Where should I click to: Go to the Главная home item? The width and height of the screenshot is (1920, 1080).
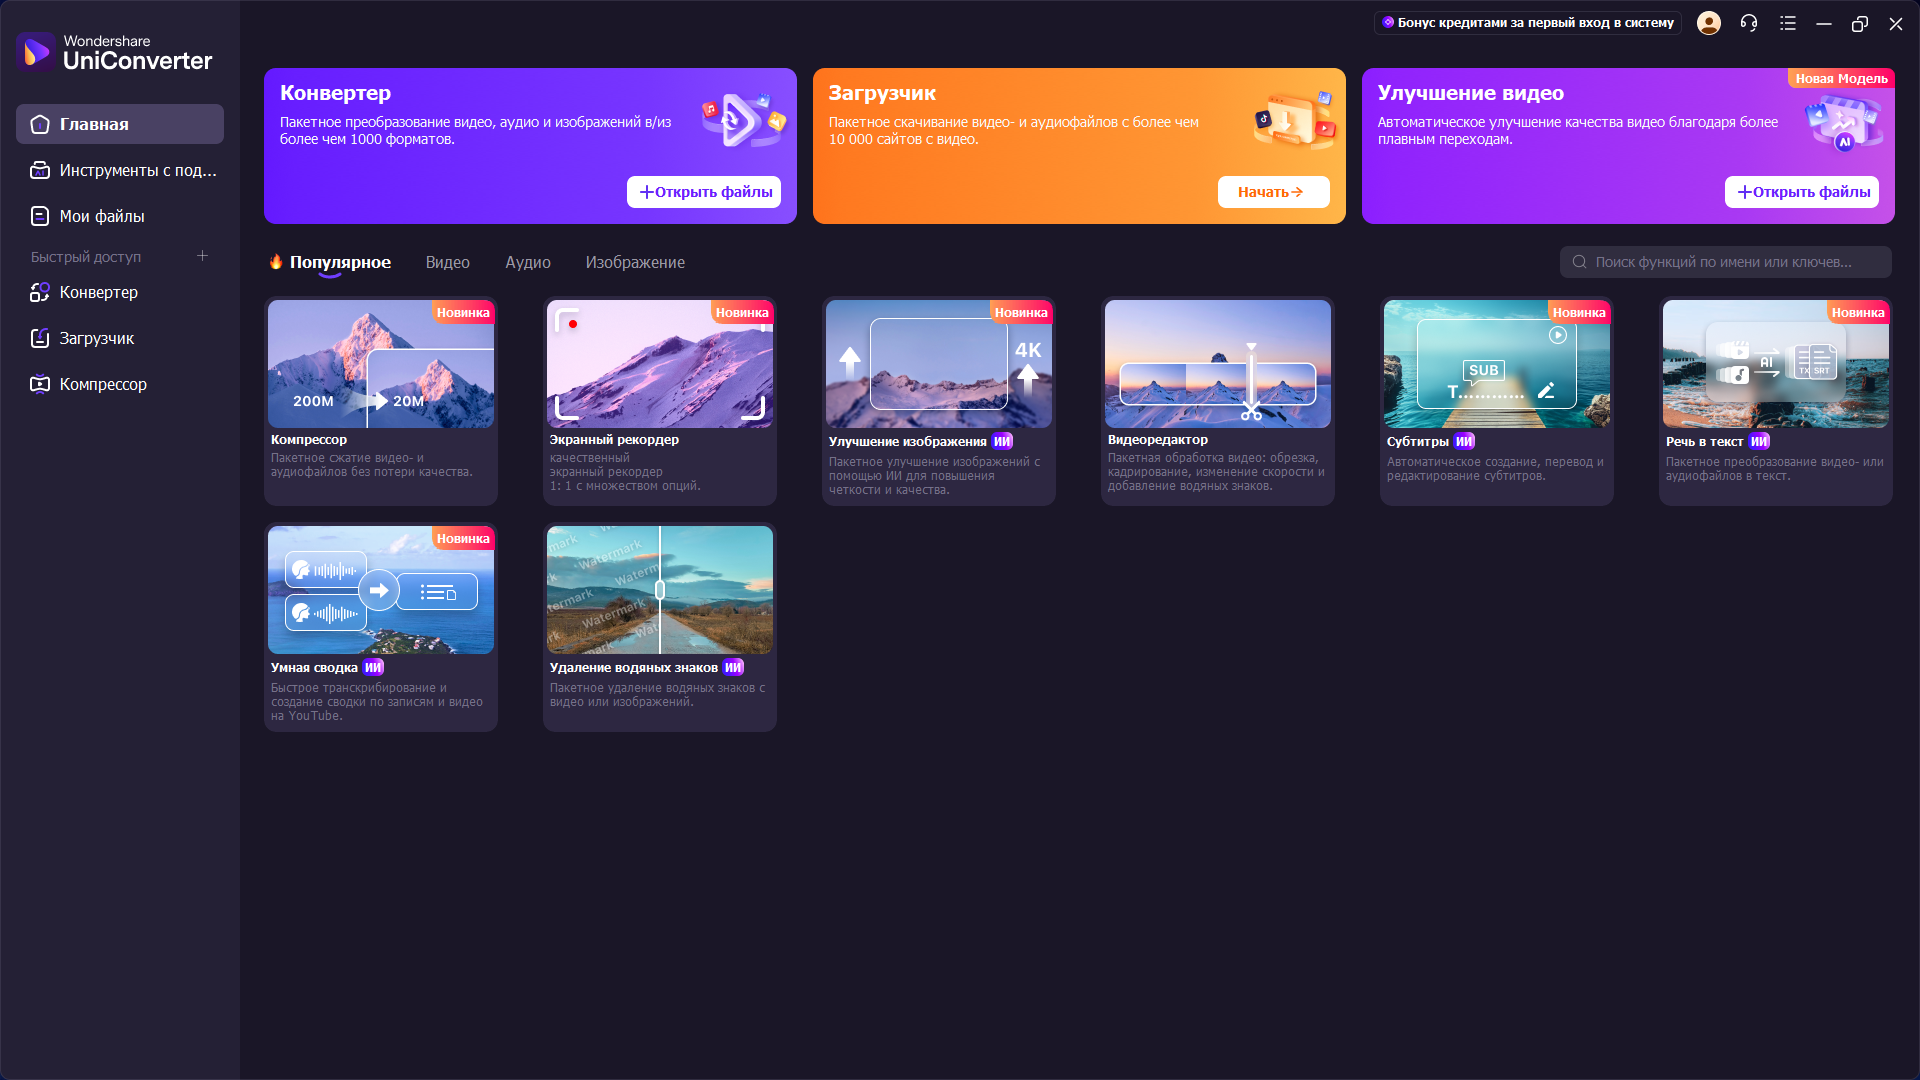[x=94, y=124]
